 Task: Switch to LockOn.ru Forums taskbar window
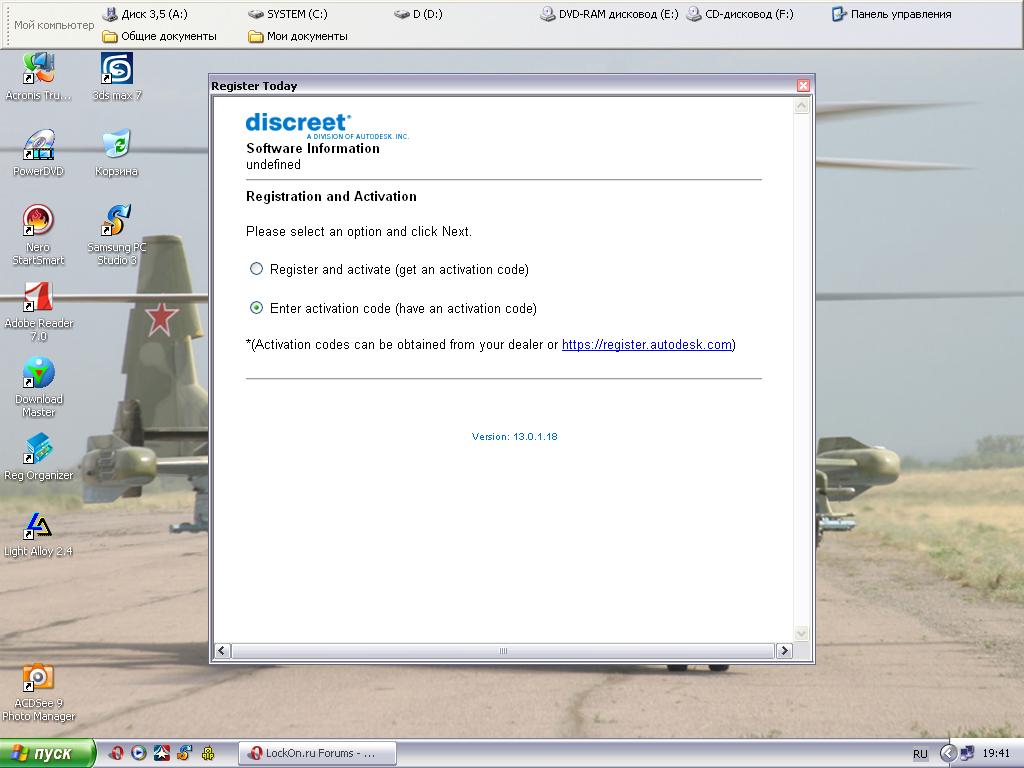[317, 753]
